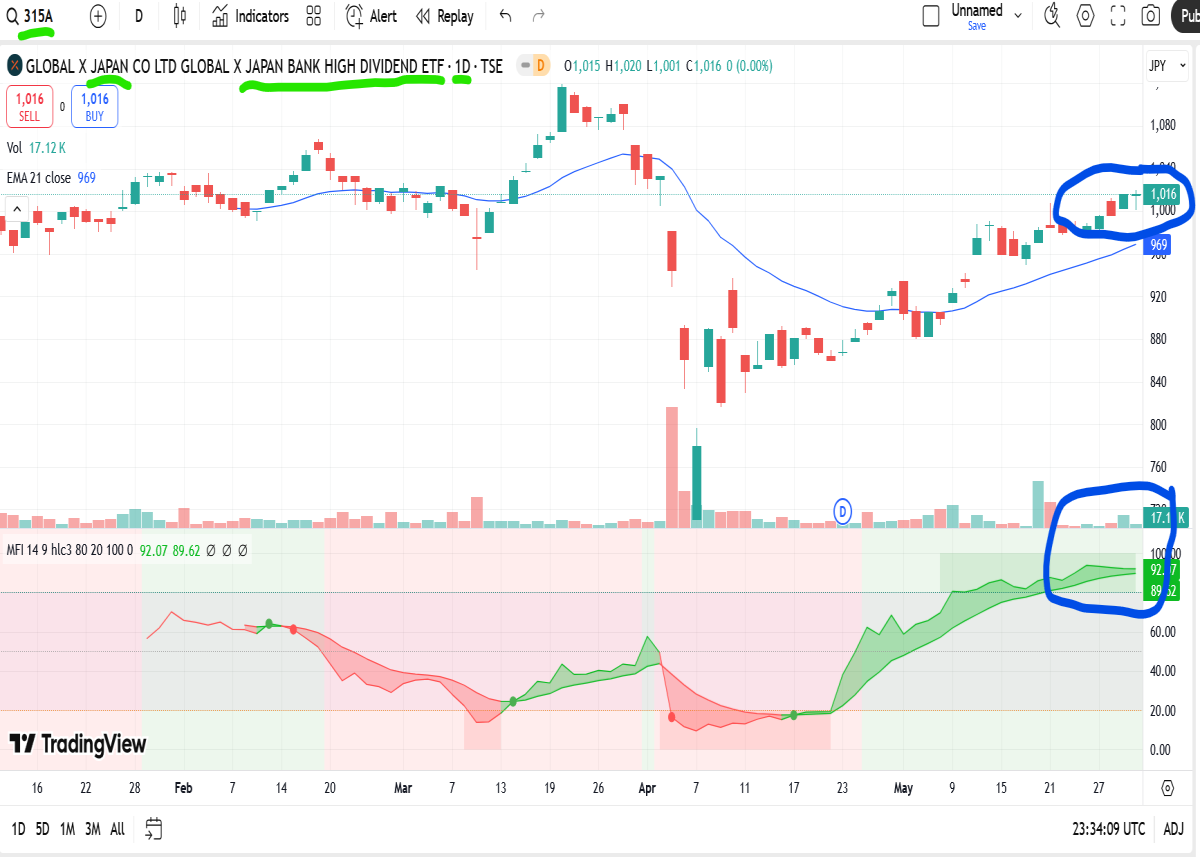Screen dimensions: 1200x857
Task: Undo last chart action
Action: click(x=505, y=16)
